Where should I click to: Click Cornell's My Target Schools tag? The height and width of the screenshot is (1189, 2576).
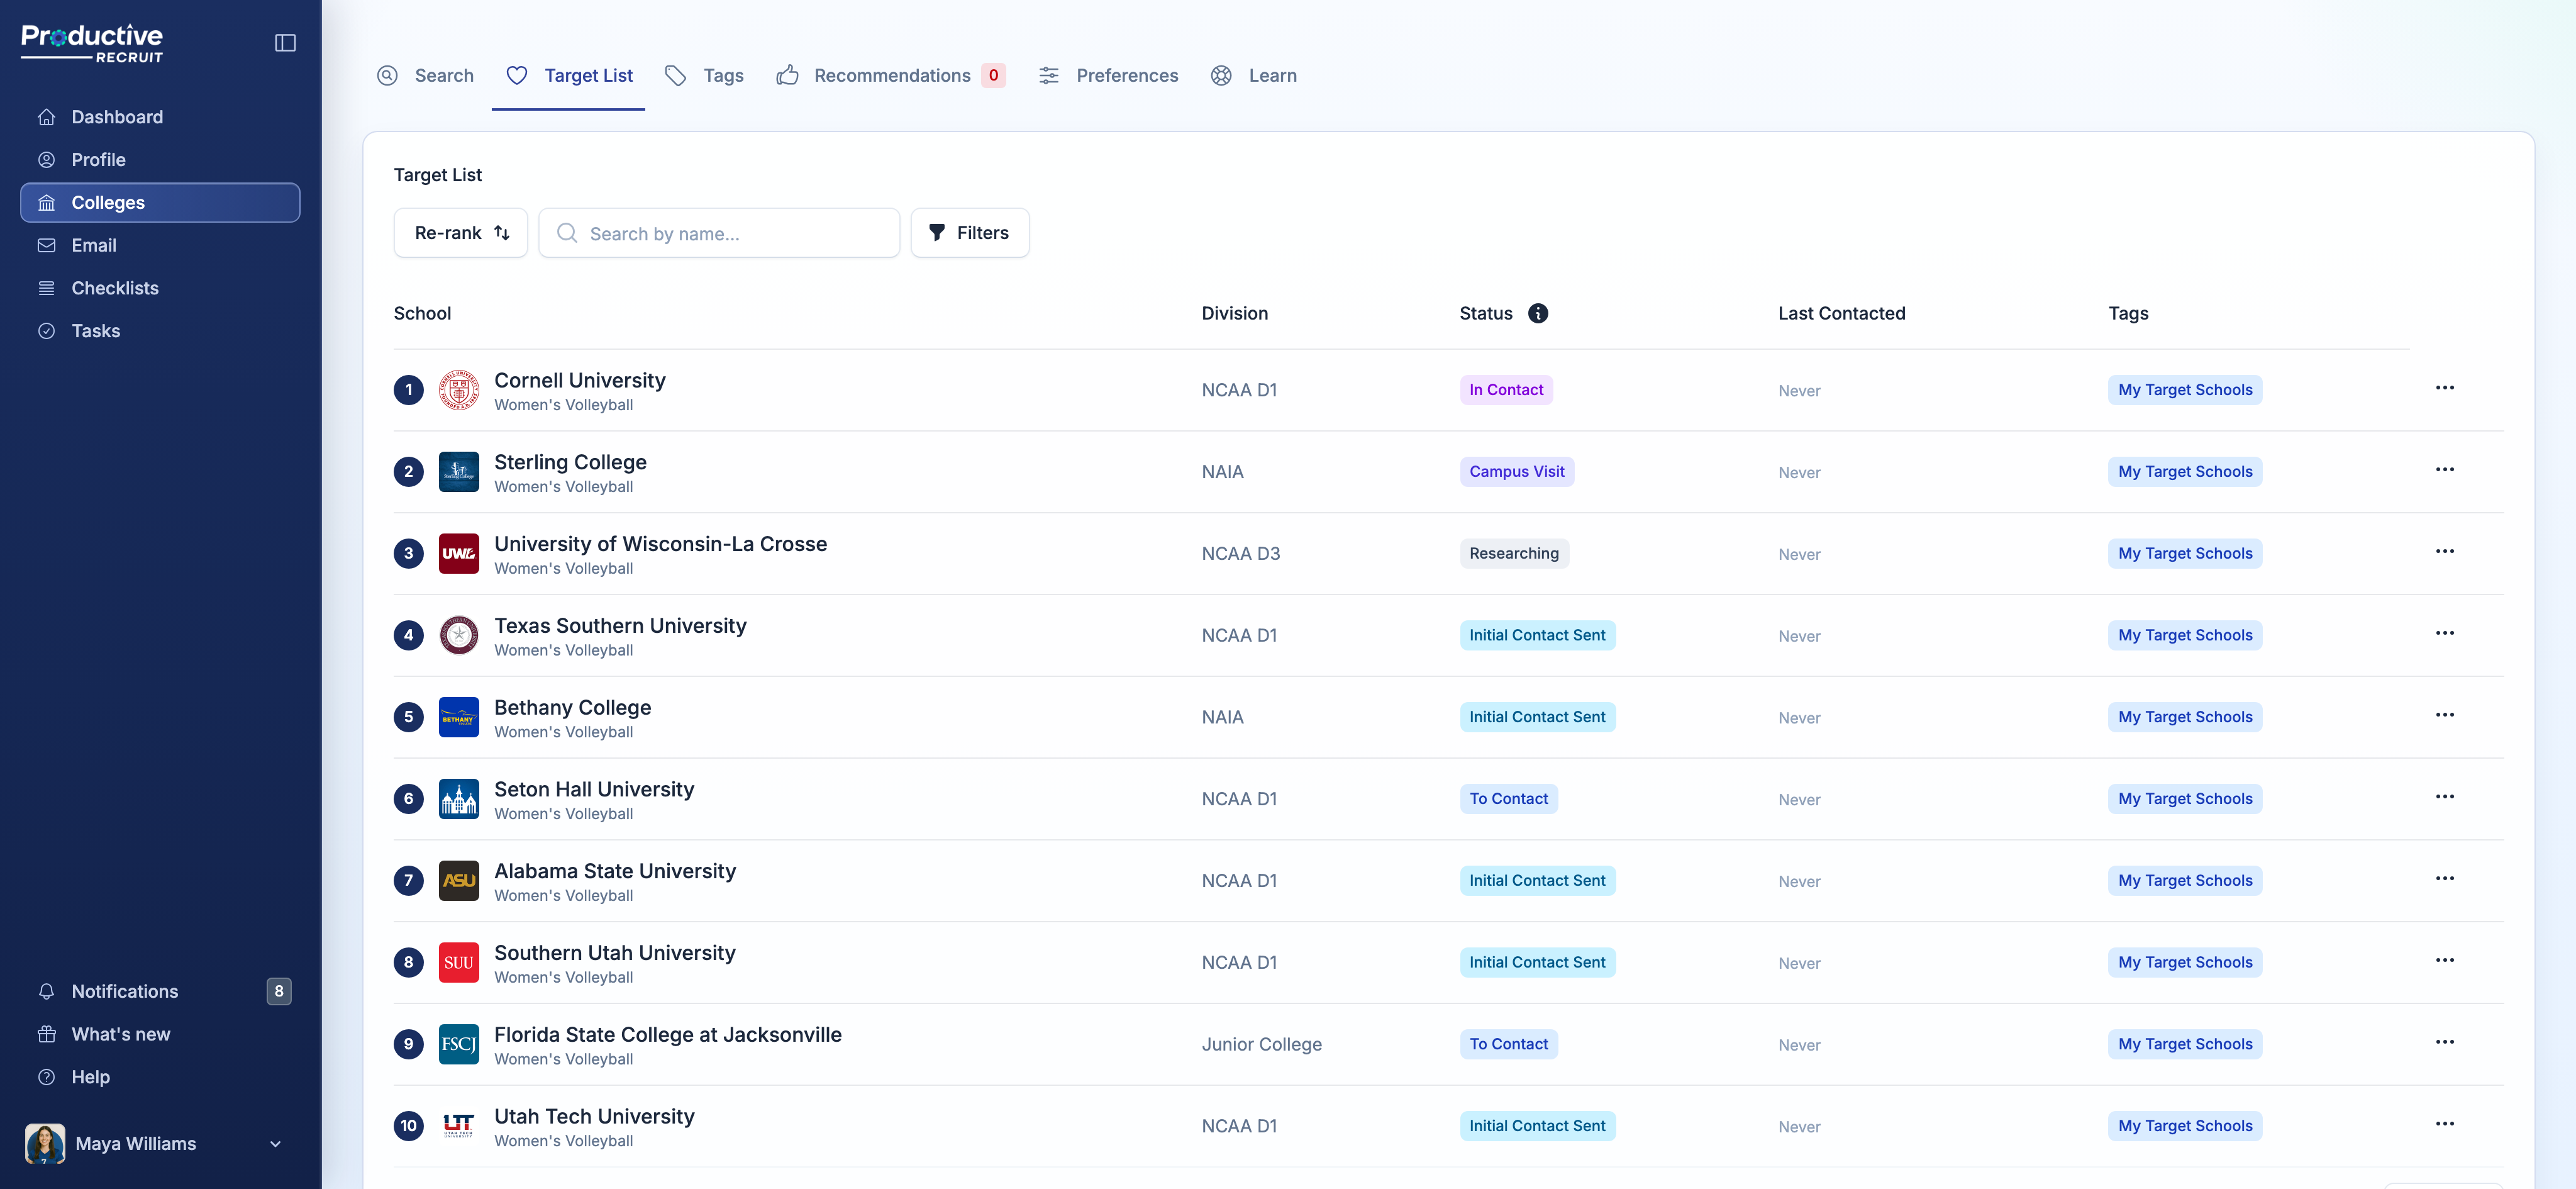(x=2185, y=390)
